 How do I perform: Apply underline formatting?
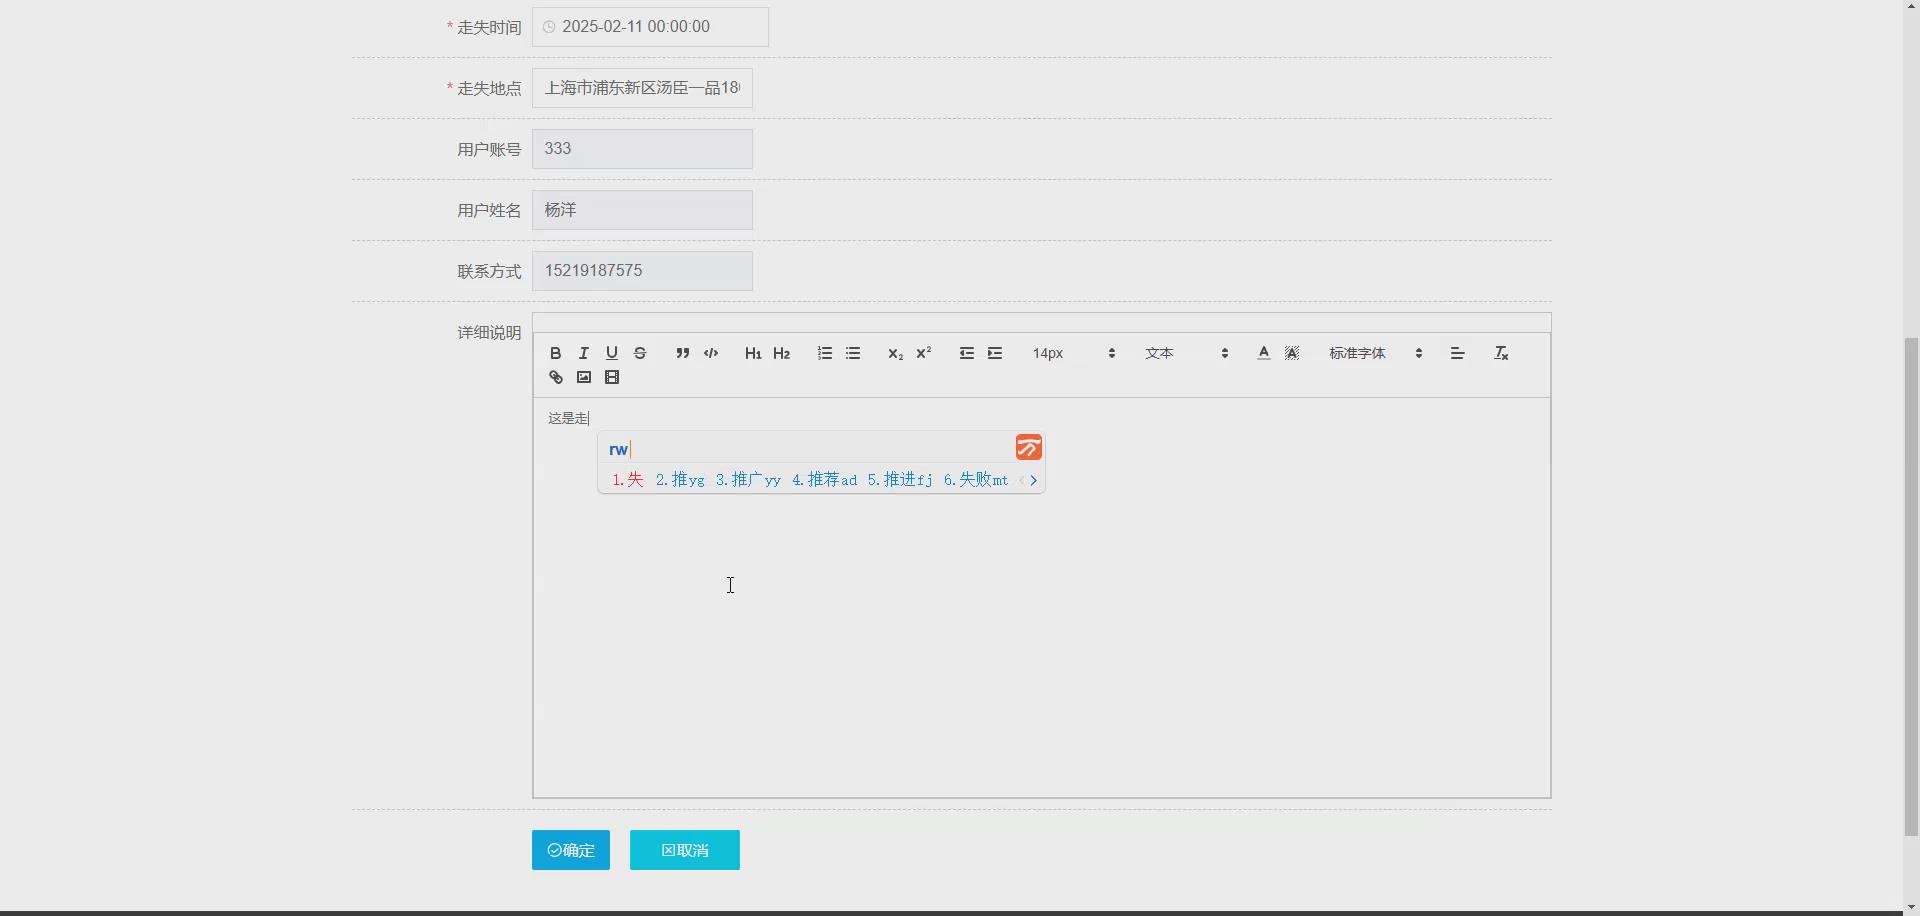tap(611, 352)
